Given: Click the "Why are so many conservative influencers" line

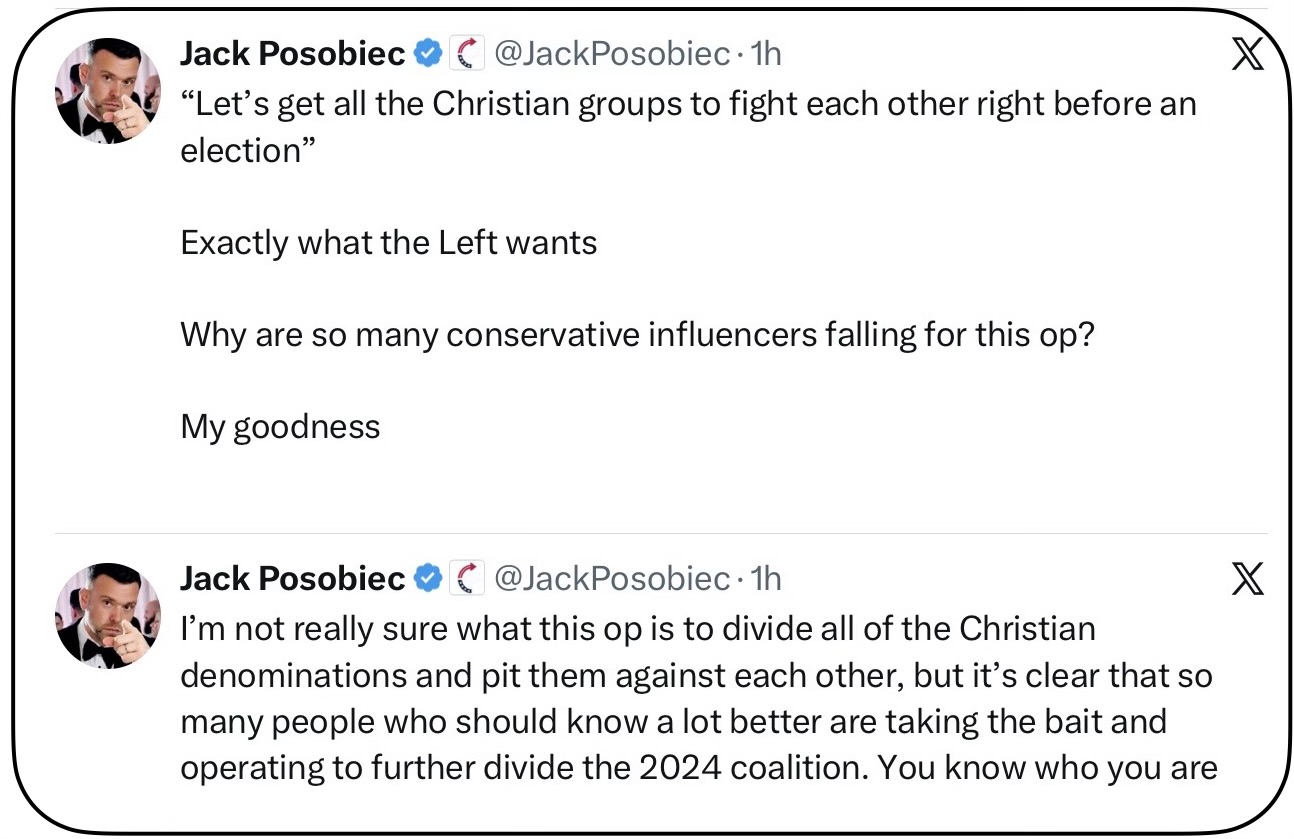Looking at the screenshot, I should [x=637, y=334].
